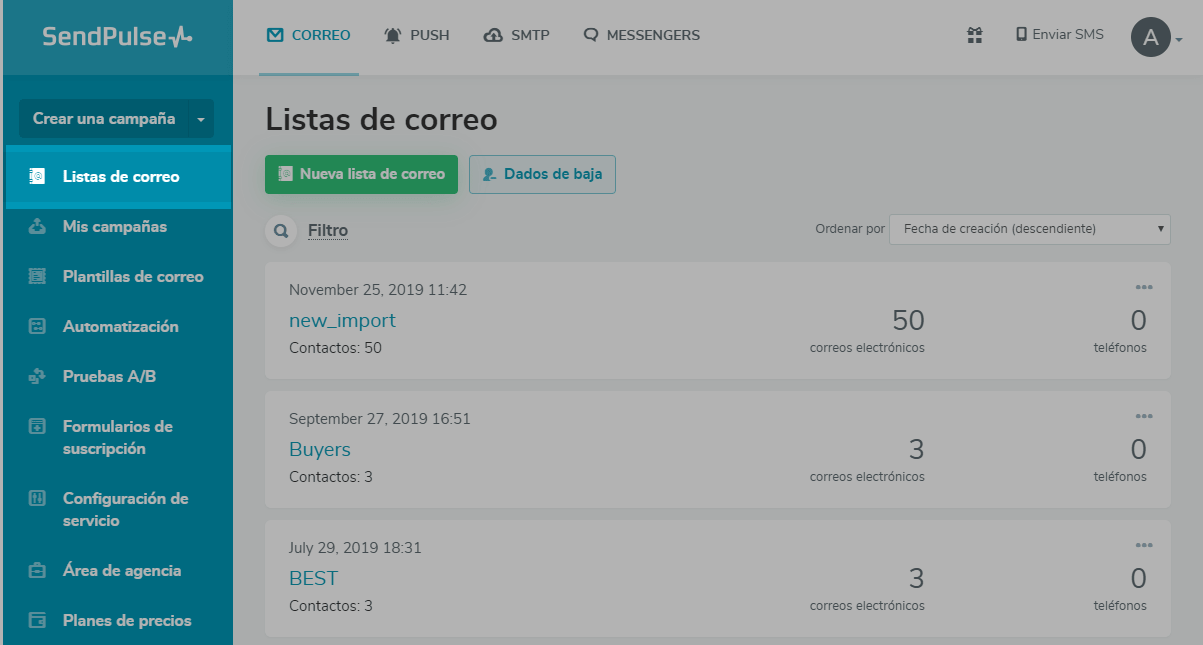1203x645 pixels.
Task: Open three-dots menu for Buyers list
Action: (x=1144, y=417)
